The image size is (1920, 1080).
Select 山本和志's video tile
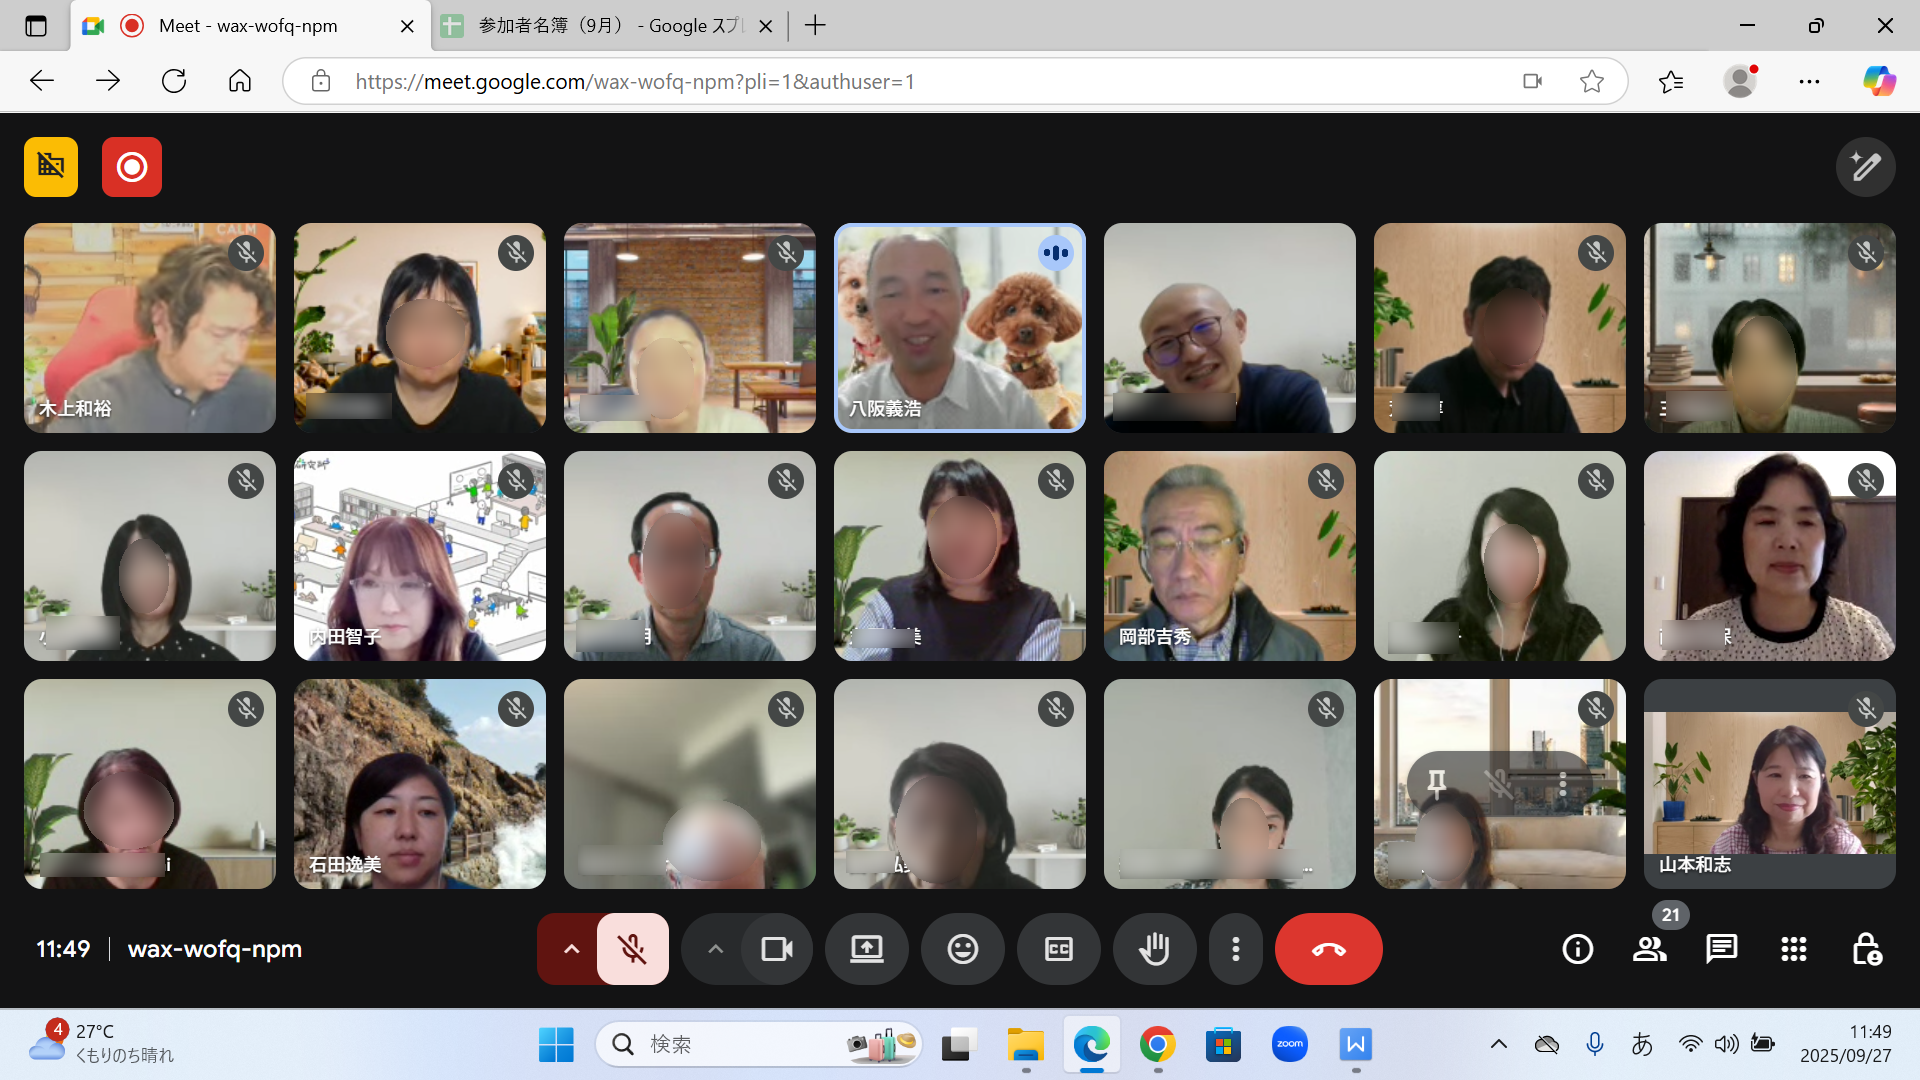click(1769, 784)
